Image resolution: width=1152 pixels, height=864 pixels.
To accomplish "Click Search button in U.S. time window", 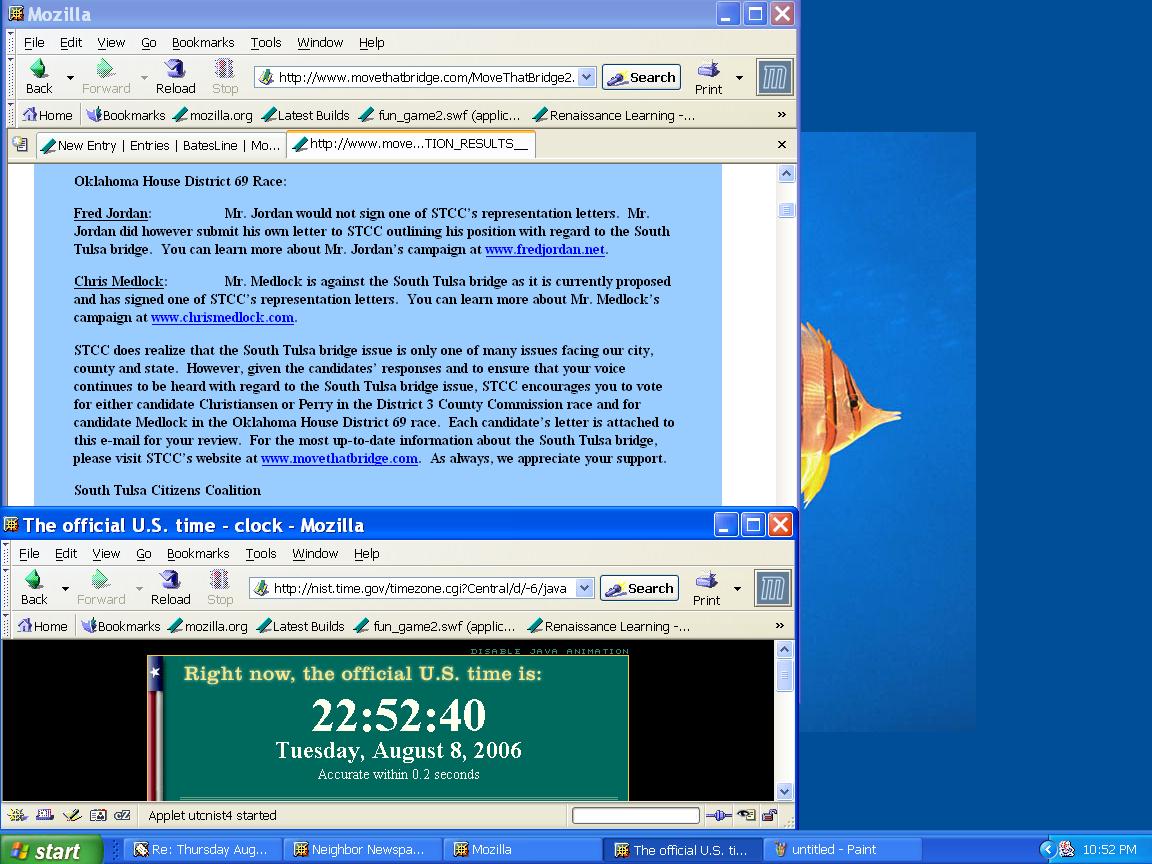I will 639,588.
